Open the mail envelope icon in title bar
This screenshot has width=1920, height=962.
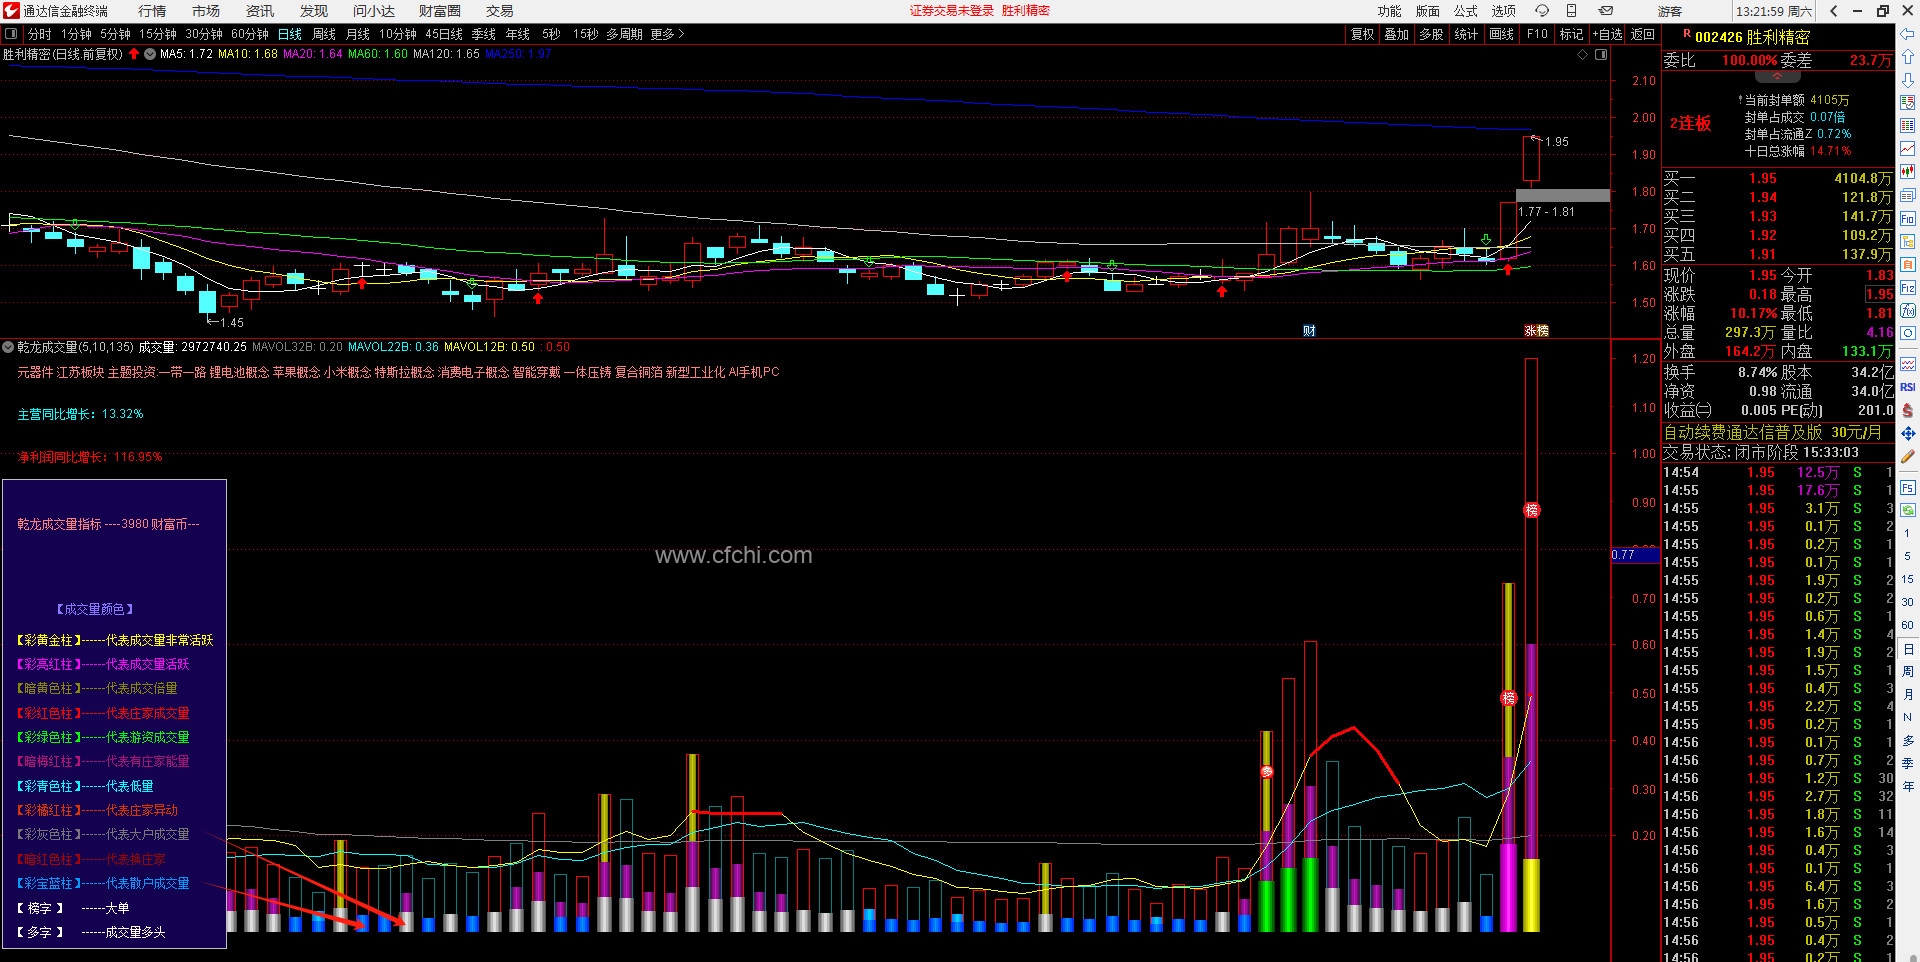(1606, 11)
